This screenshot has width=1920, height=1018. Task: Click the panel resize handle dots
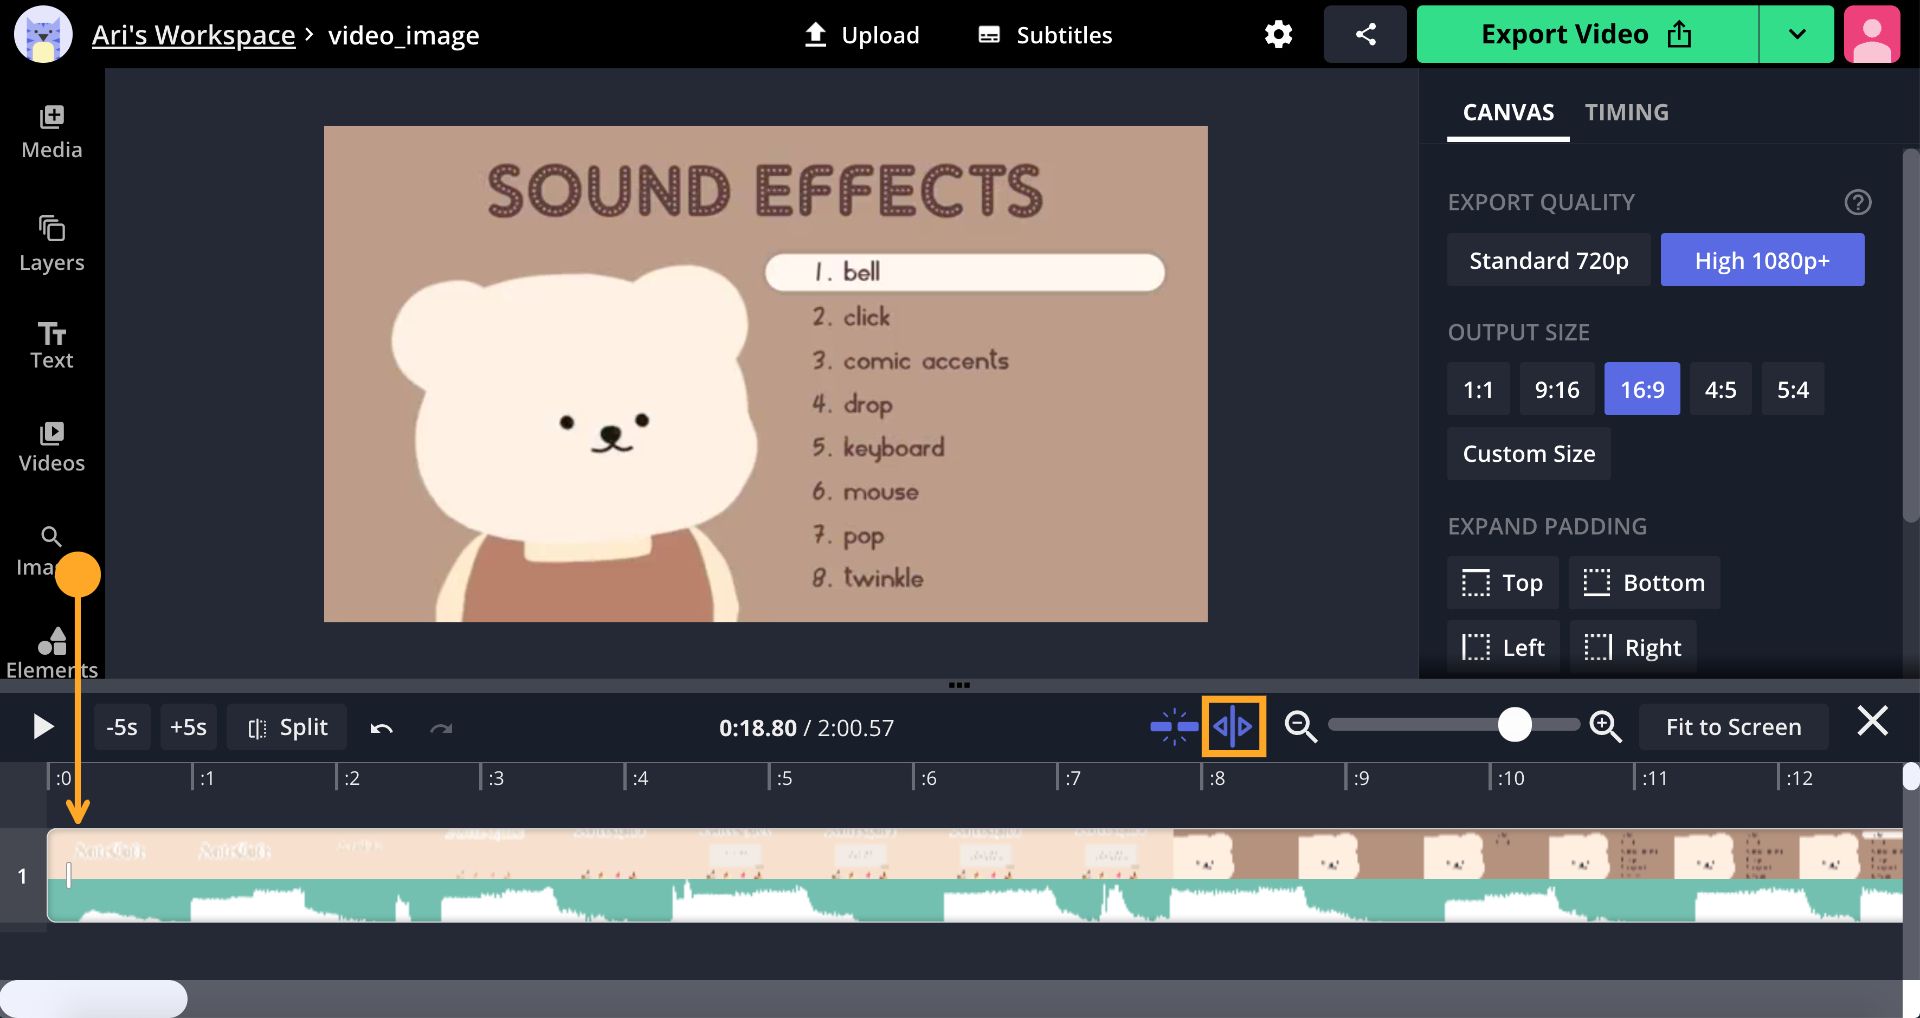(959, 685)
